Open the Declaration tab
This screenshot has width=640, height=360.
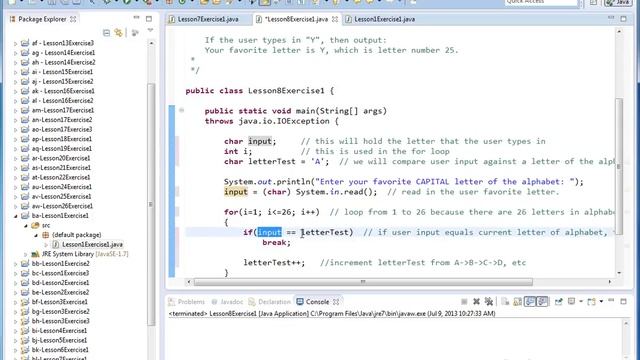(269, 302)
